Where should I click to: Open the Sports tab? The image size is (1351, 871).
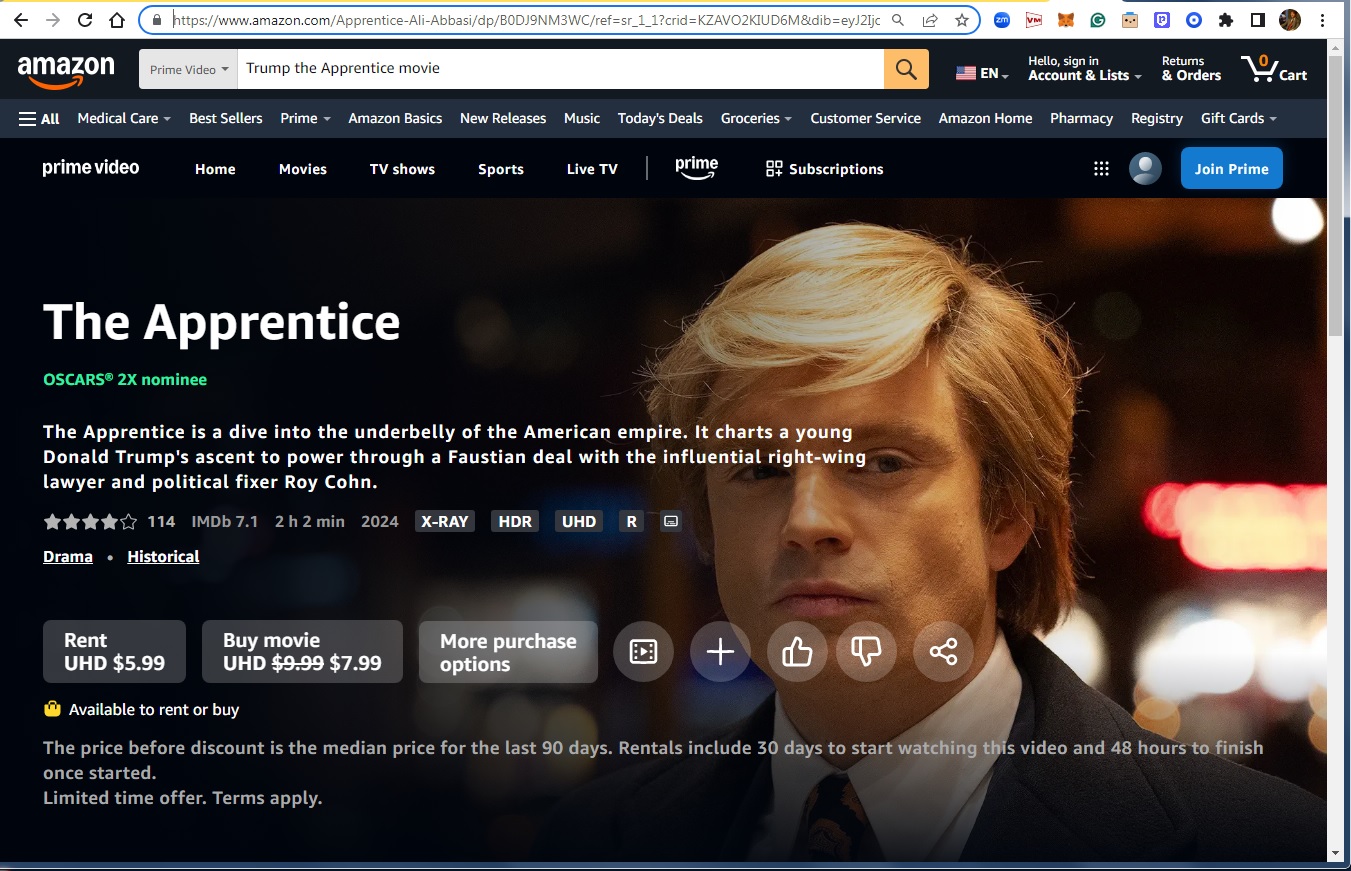[501, 169]
